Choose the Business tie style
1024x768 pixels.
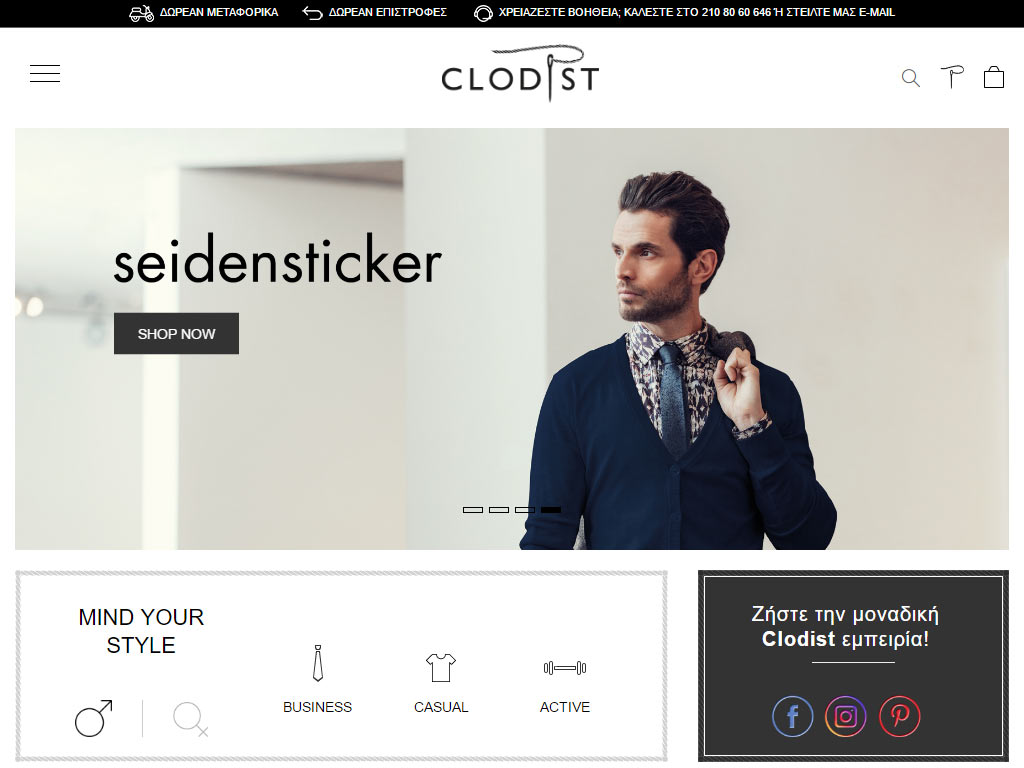click(317, 680)
